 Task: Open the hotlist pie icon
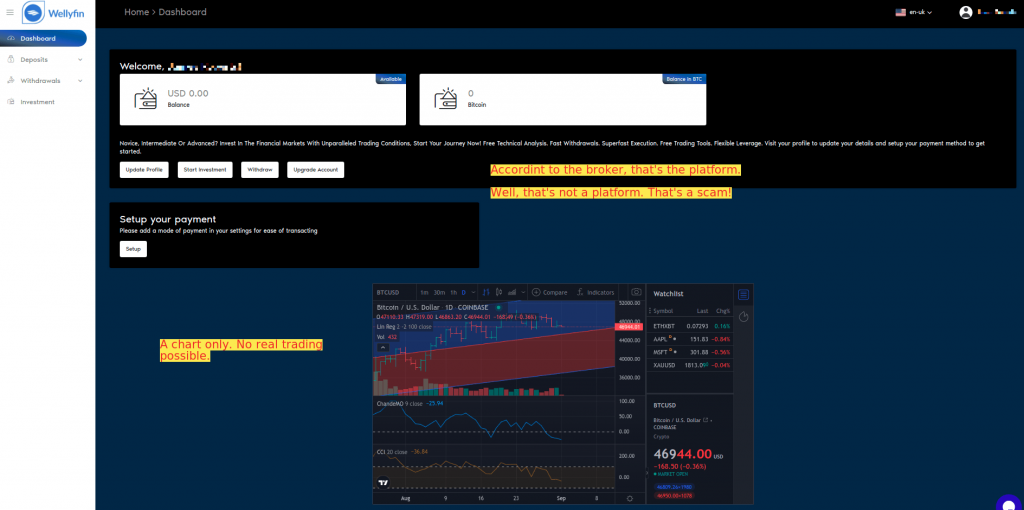coord(743,317)
